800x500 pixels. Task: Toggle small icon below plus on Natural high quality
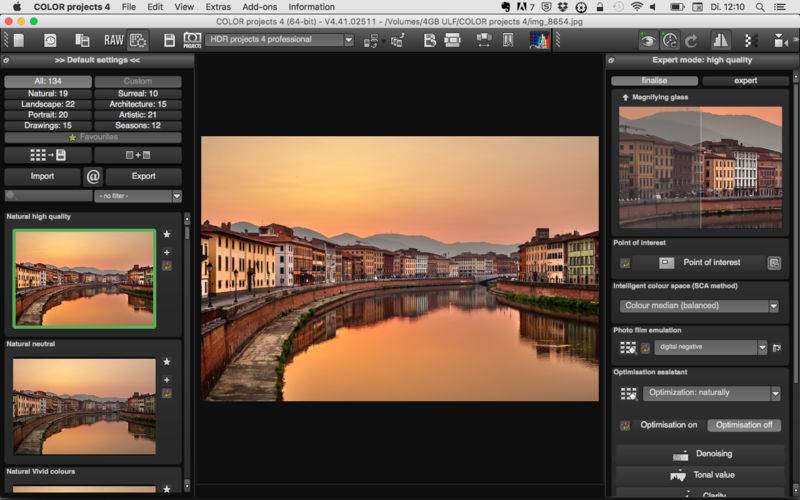(x=166, y=266)
